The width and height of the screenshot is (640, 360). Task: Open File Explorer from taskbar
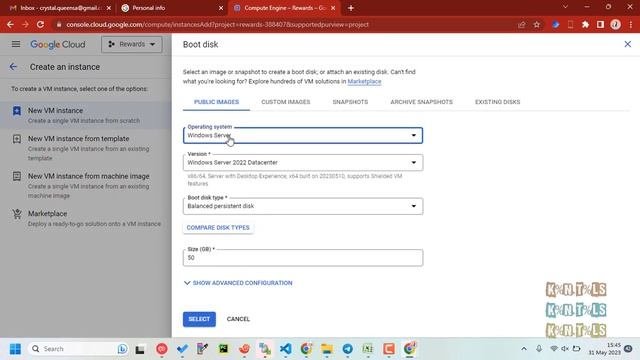pyautogui.click(x=327, y=349)
